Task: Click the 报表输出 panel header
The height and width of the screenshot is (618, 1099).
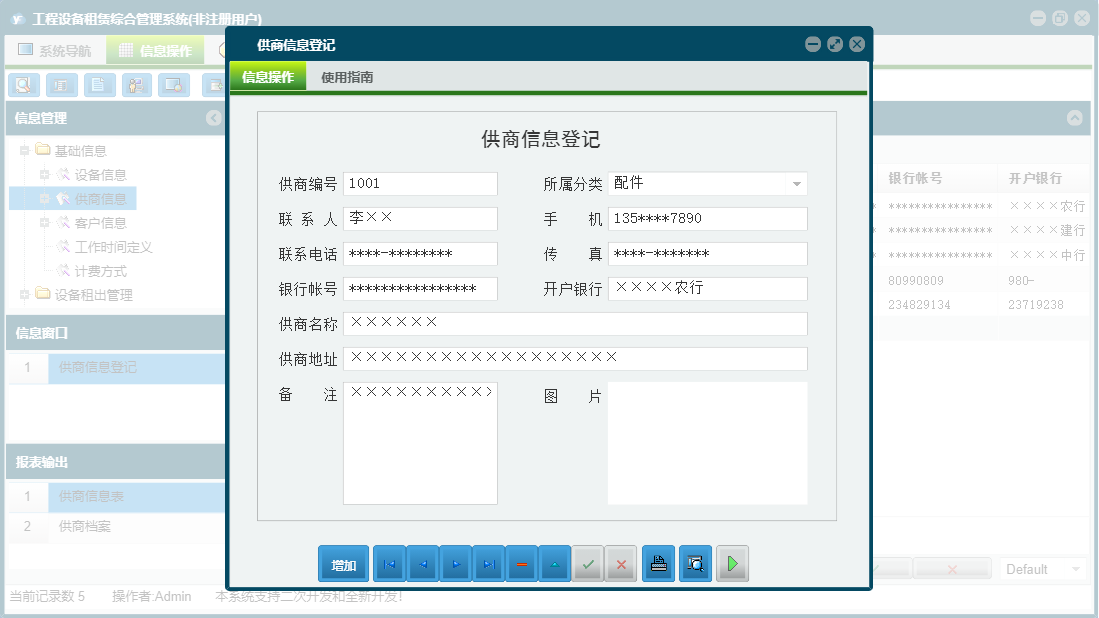Action: click(116, 462)
